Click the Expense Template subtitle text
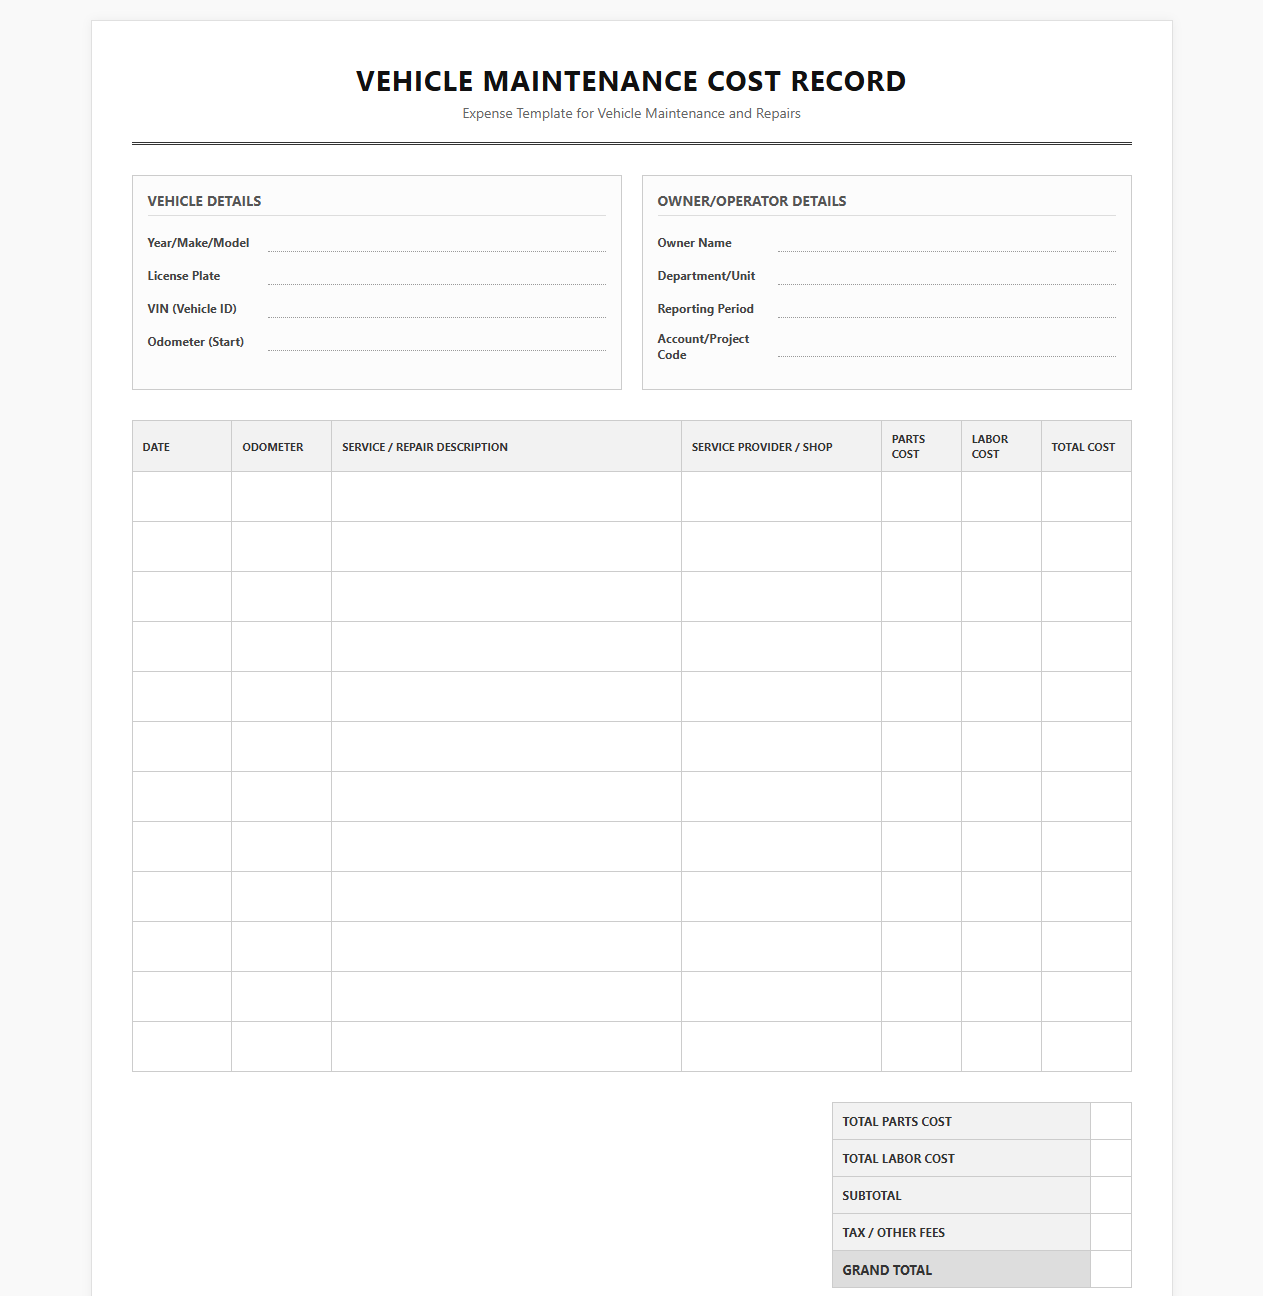This screenshot has width=1263, height=1296. (631, 113)
